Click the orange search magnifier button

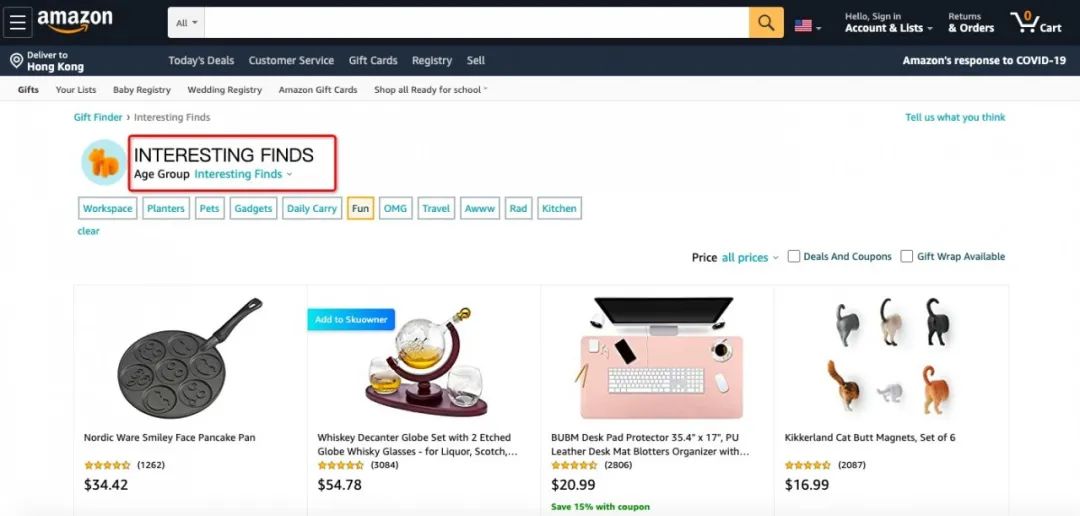pos(766,23)
